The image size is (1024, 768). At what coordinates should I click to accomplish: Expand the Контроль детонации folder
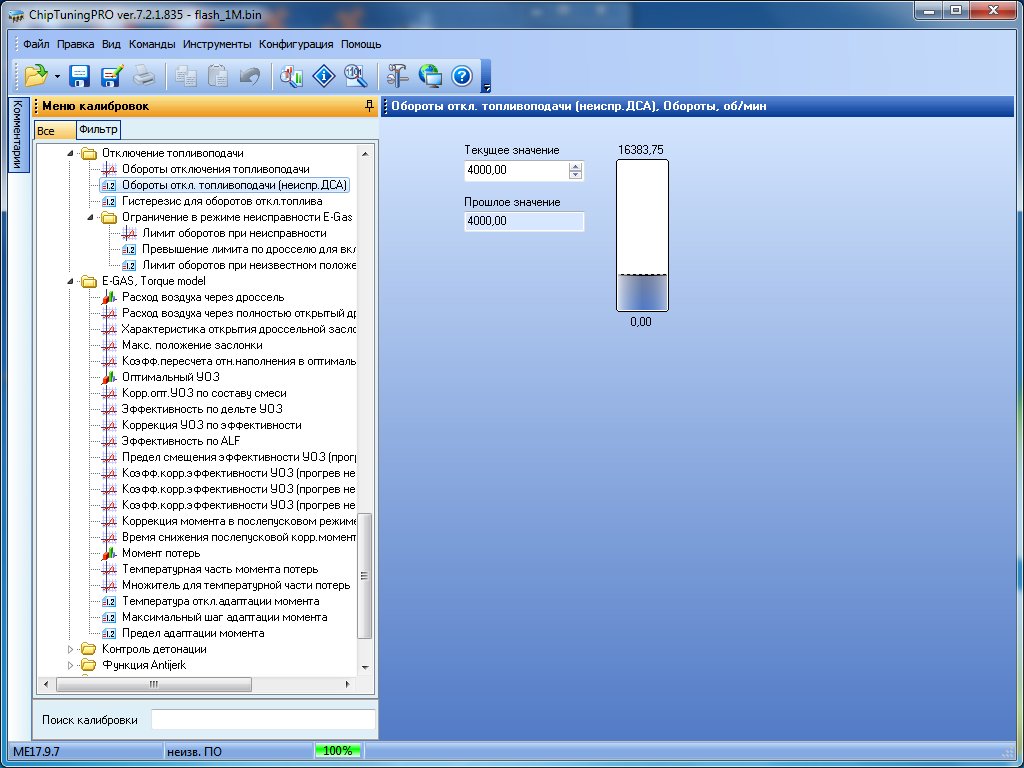(71, 649)
